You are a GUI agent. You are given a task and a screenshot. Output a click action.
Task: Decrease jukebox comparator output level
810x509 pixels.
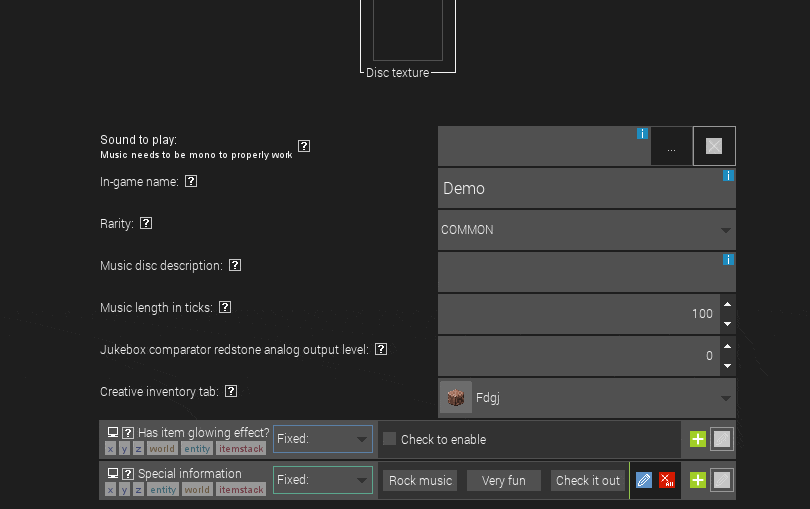[727, 366]
